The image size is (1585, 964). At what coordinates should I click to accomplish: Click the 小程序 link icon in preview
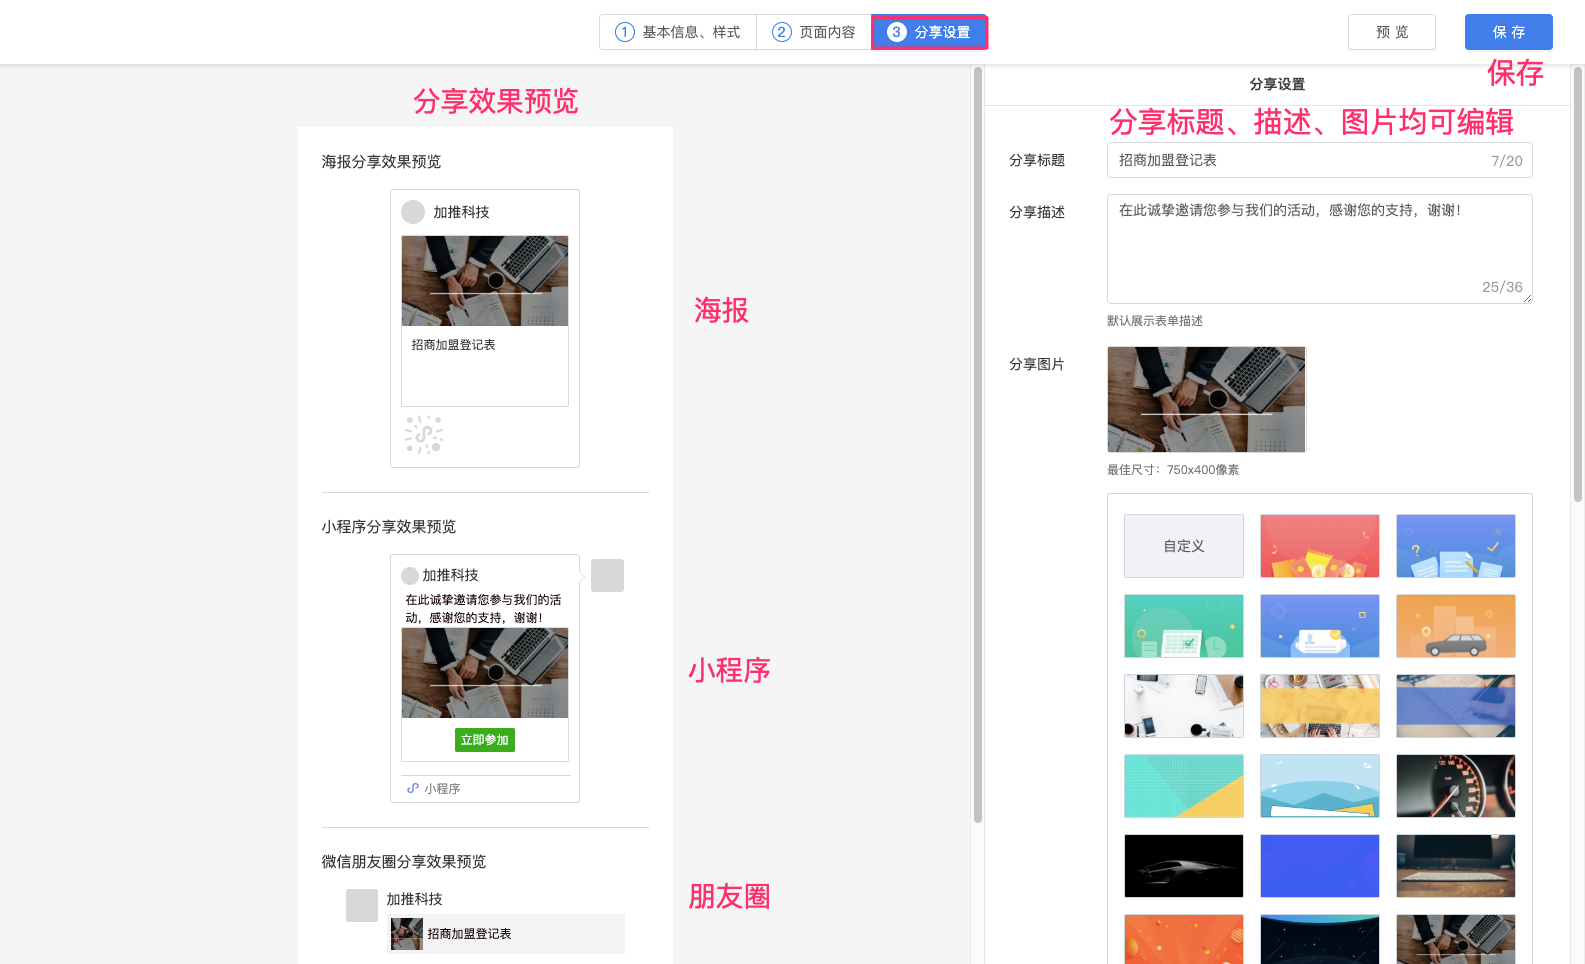pos(413,788)
